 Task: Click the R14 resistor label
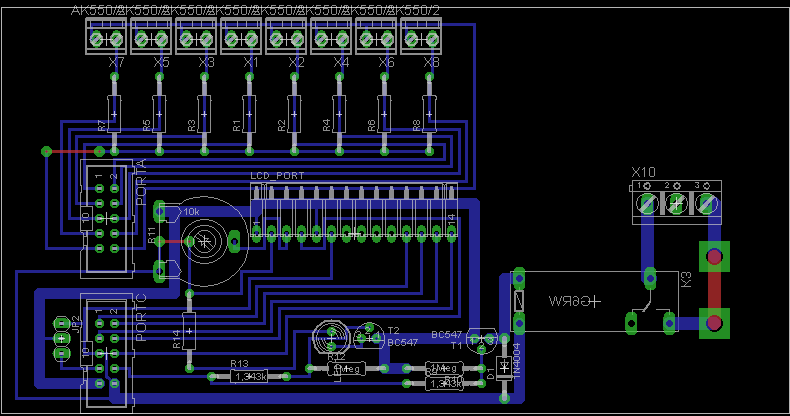[x=176, y=339]
